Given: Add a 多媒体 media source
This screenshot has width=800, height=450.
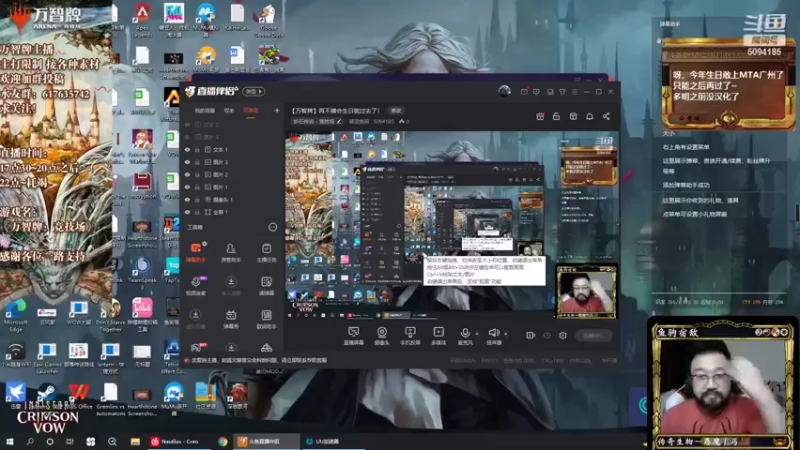Looking at the screenshot, I should 438,336.
